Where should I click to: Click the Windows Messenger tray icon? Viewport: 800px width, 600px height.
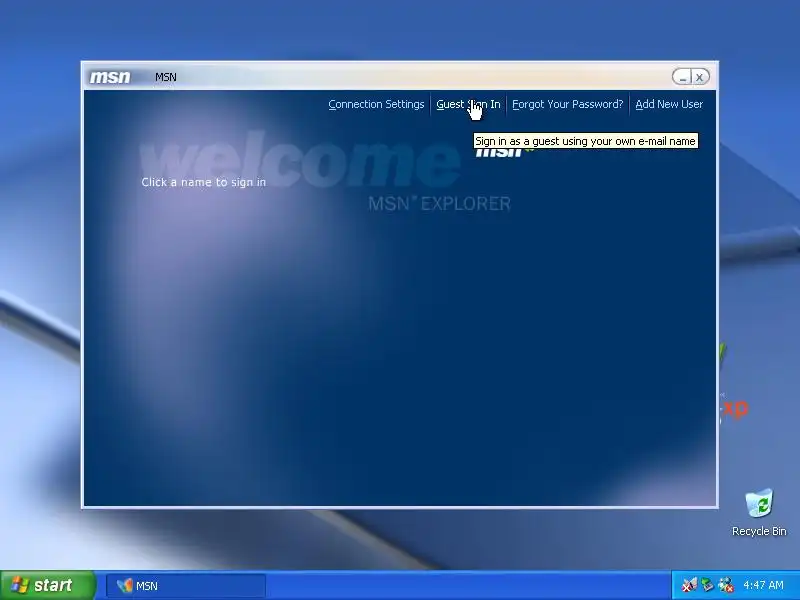[726, 585]
